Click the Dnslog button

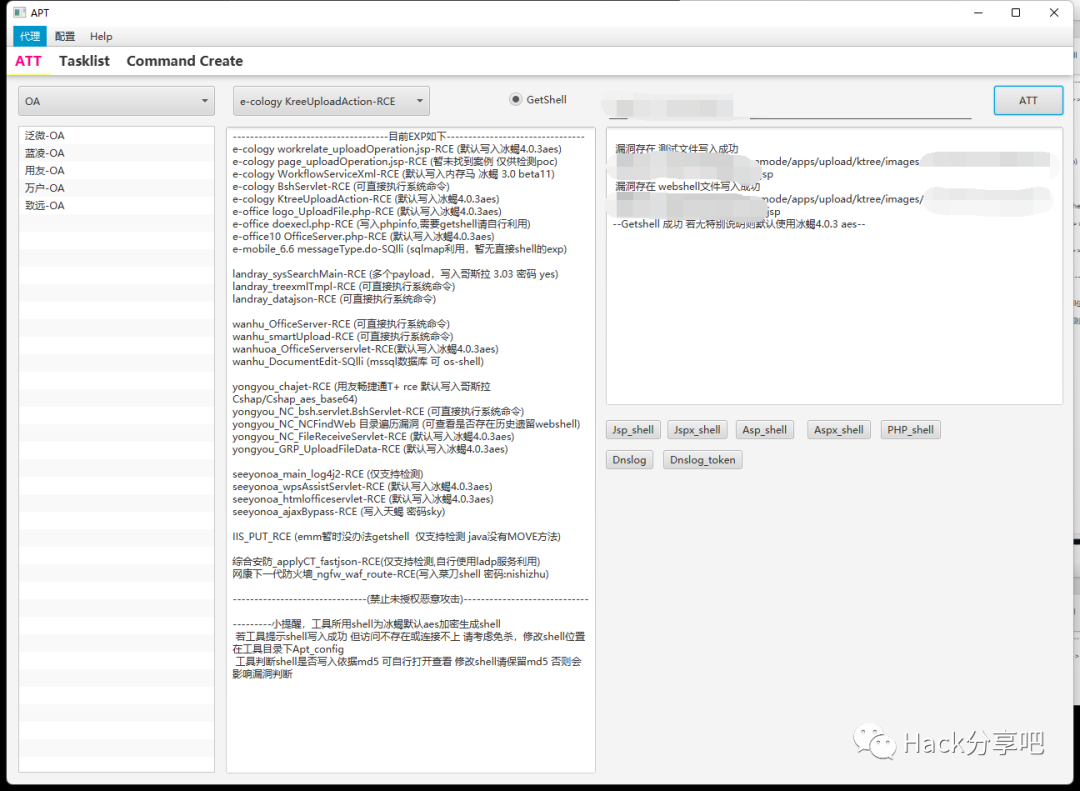629,460
